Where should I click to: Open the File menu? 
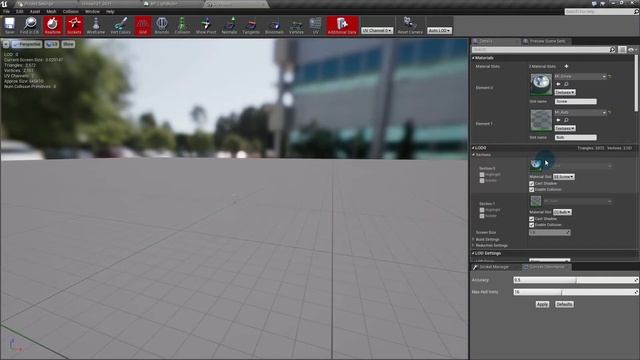[x=7, y=11]
